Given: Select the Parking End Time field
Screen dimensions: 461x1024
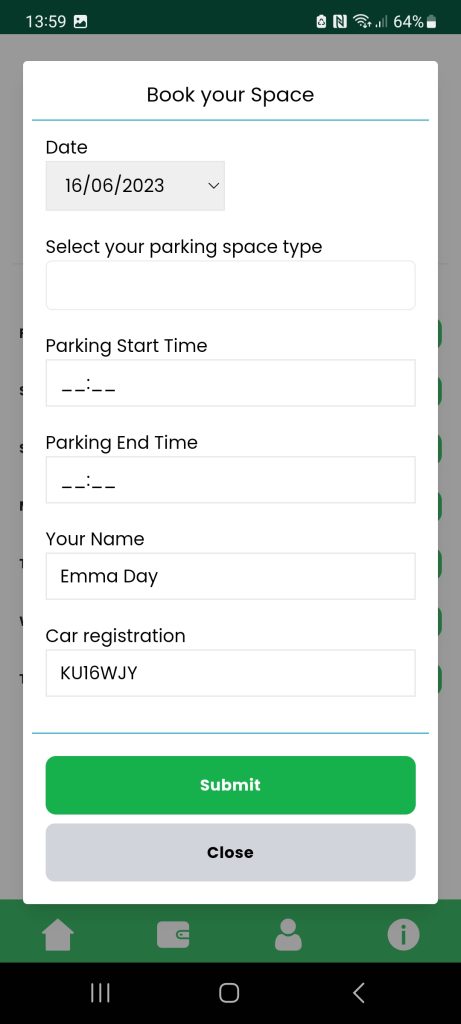Looking at the screenshot, I should click(230, 479).
